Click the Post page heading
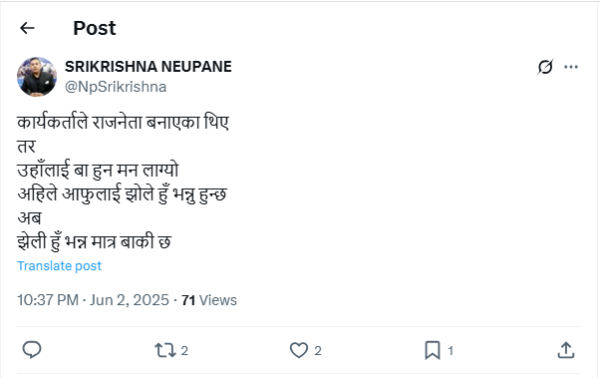 tap(95, 28)
